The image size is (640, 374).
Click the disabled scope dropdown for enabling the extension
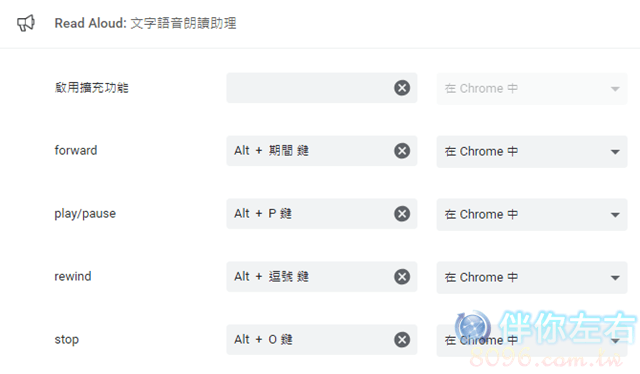click(532, 89)
